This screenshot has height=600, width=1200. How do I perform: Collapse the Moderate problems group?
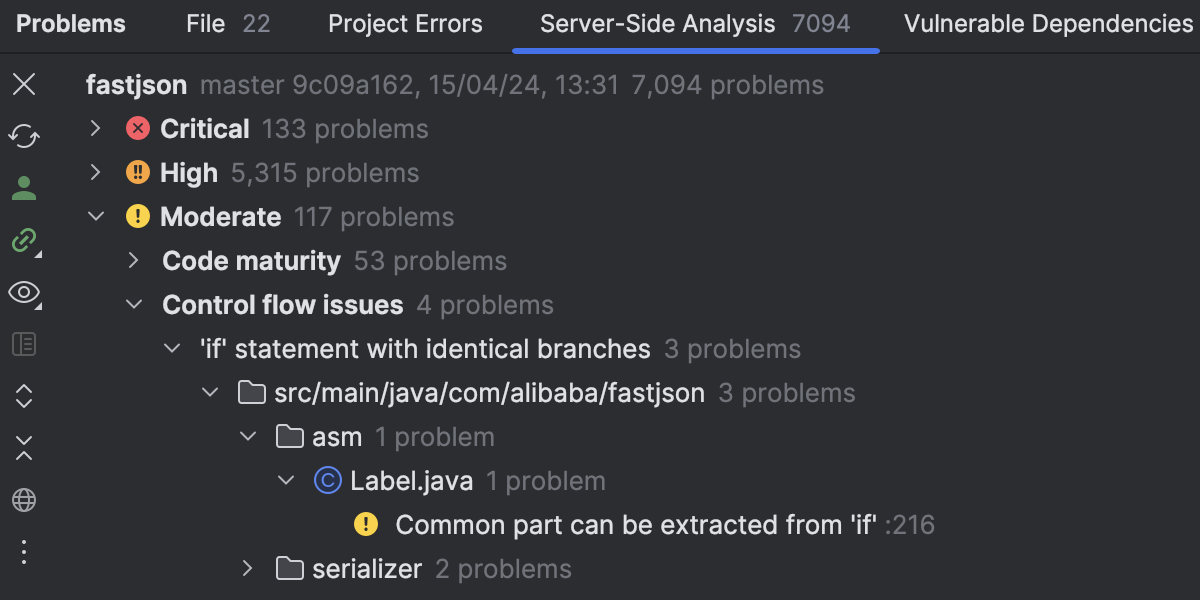[x=96, y=217]
